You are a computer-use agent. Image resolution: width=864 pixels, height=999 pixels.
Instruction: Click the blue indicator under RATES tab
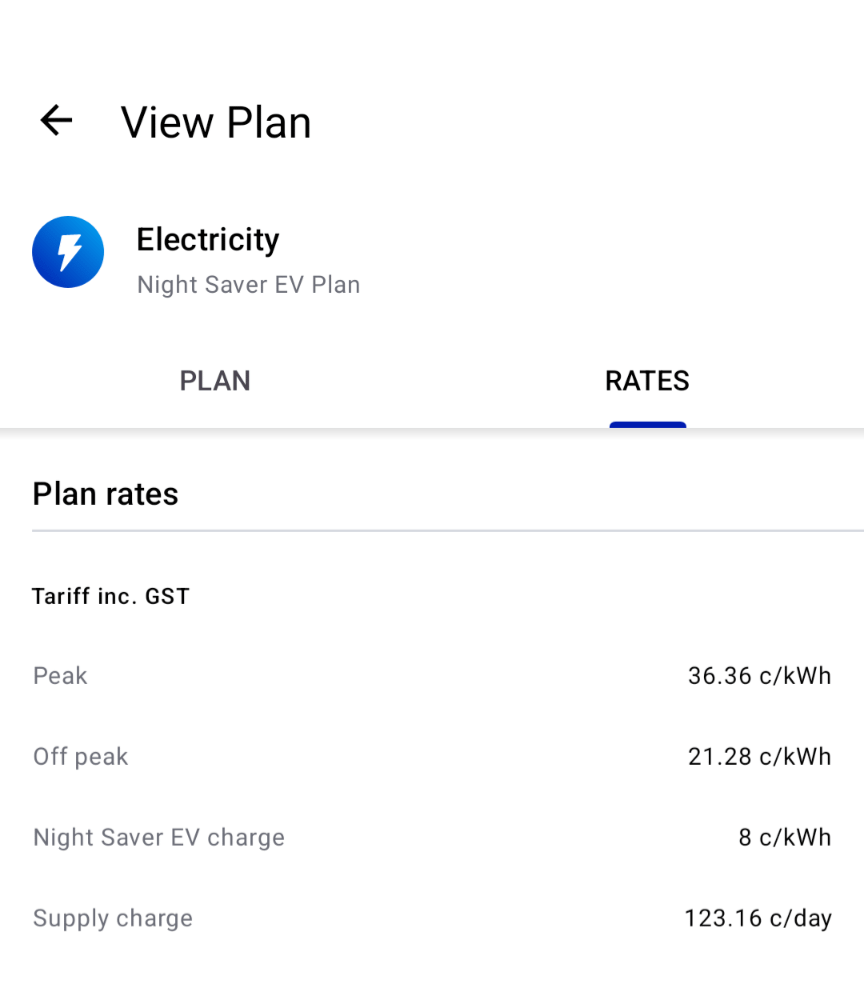pos(648,425)
